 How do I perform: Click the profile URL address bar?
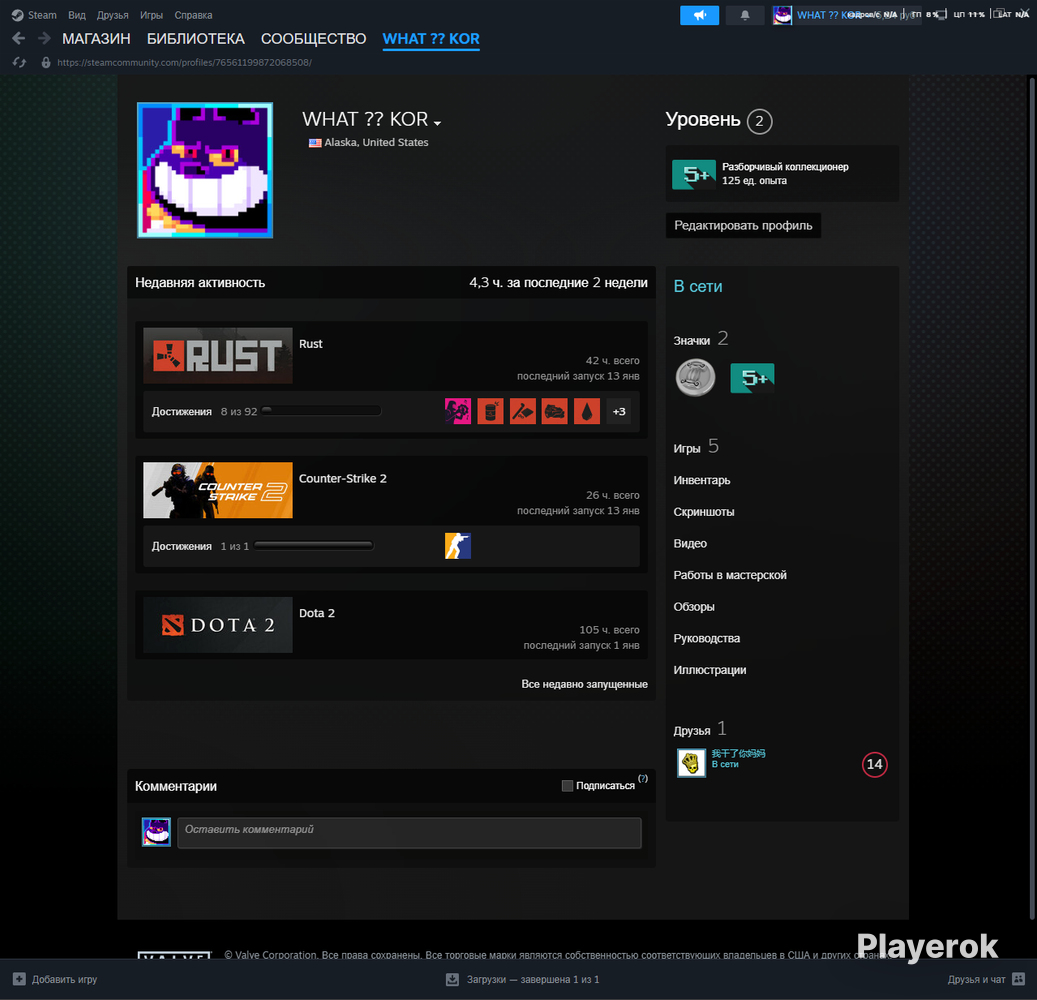(185, 63)
